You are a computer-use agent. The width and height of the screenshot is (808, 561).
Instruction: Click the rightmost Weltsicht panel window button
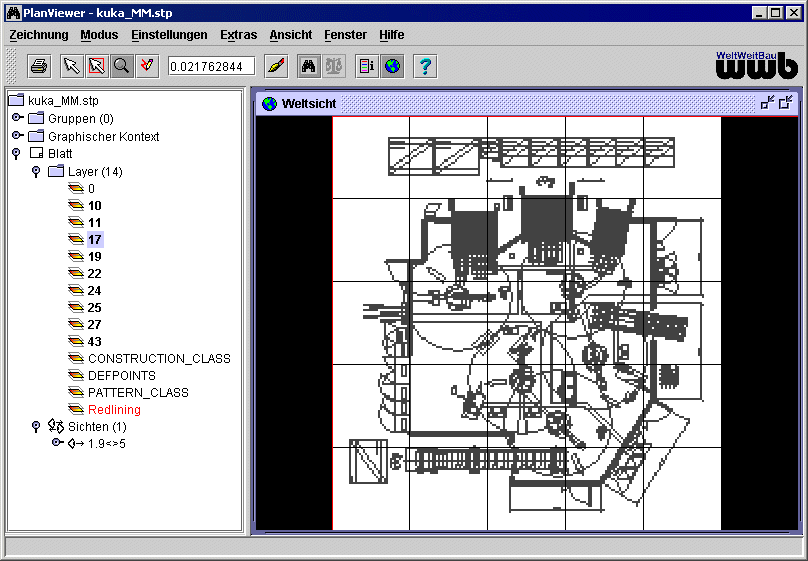(785, 103)
